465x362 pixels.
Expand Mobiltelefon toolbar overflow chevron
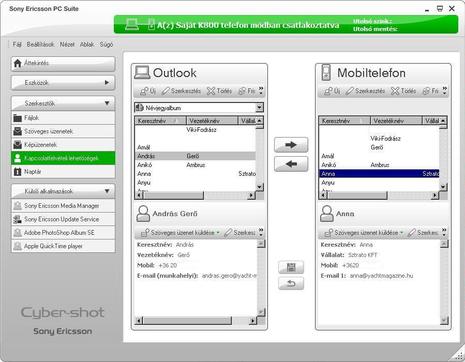click(x=445, y=91)
